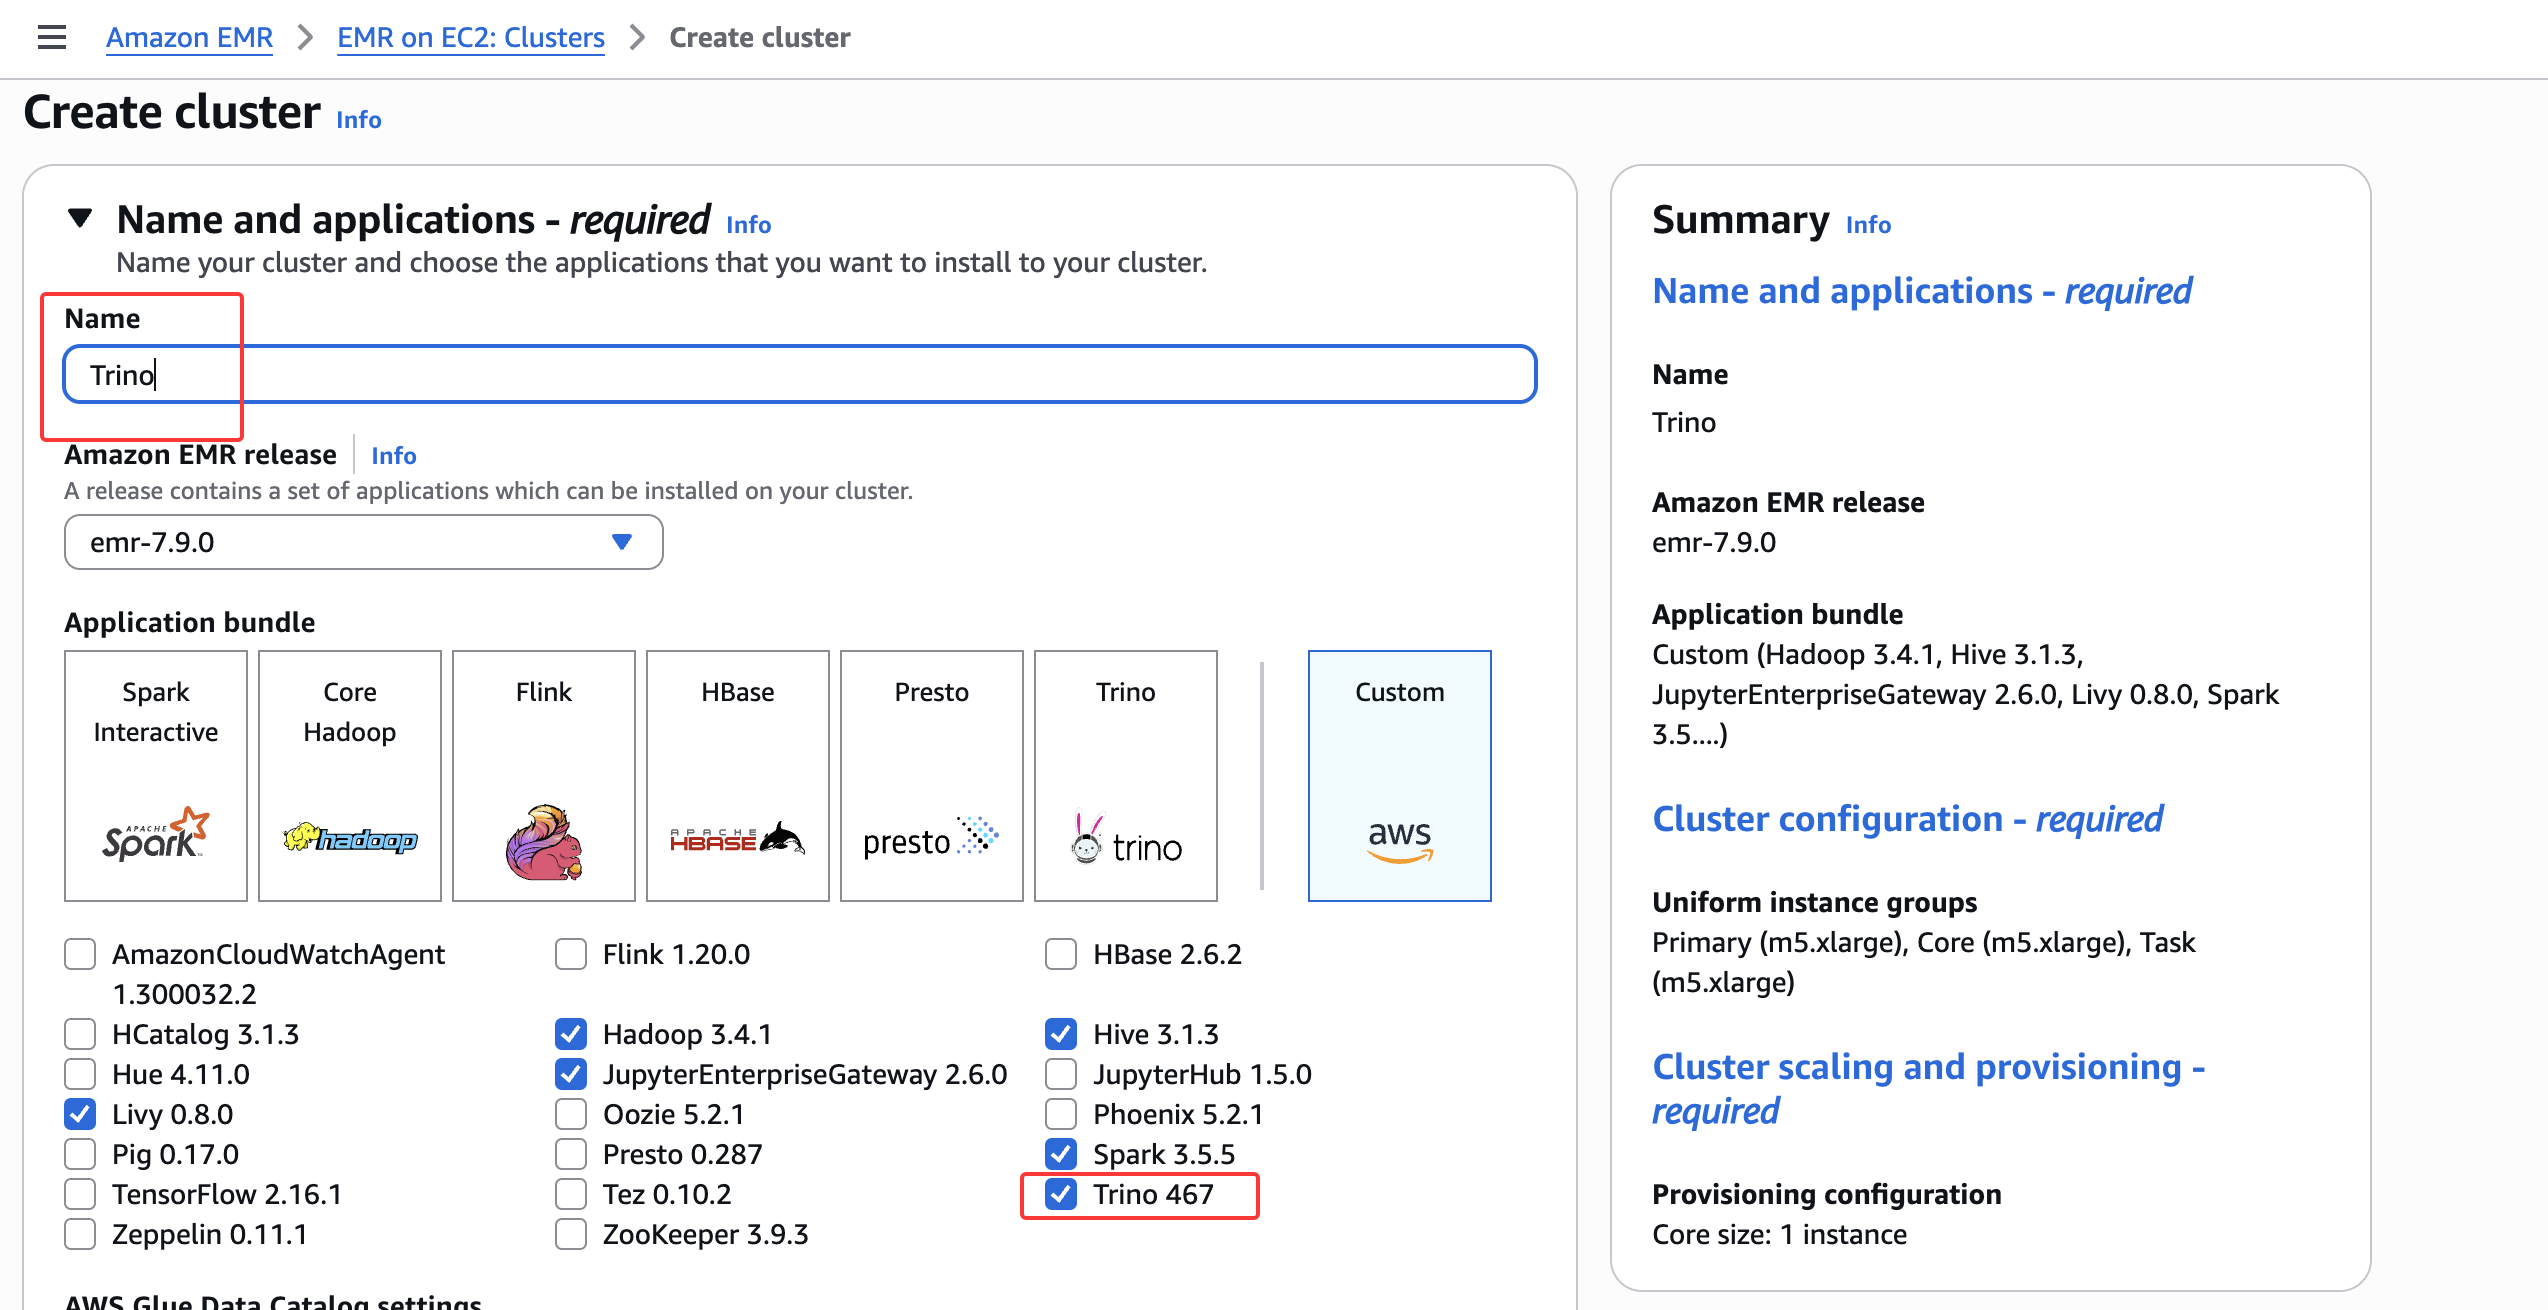This screenshot has width=2548, height=1310.
Task: Select the Trino bundle card
Action: pos(1126,776)
